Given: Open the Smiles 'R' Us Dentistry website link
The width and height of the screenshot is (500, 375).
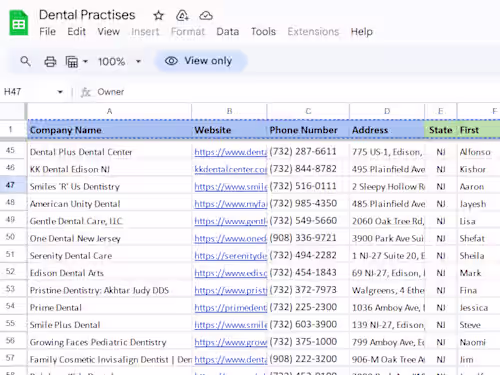Looking at the screenshot, I should [x=231, y=186].
